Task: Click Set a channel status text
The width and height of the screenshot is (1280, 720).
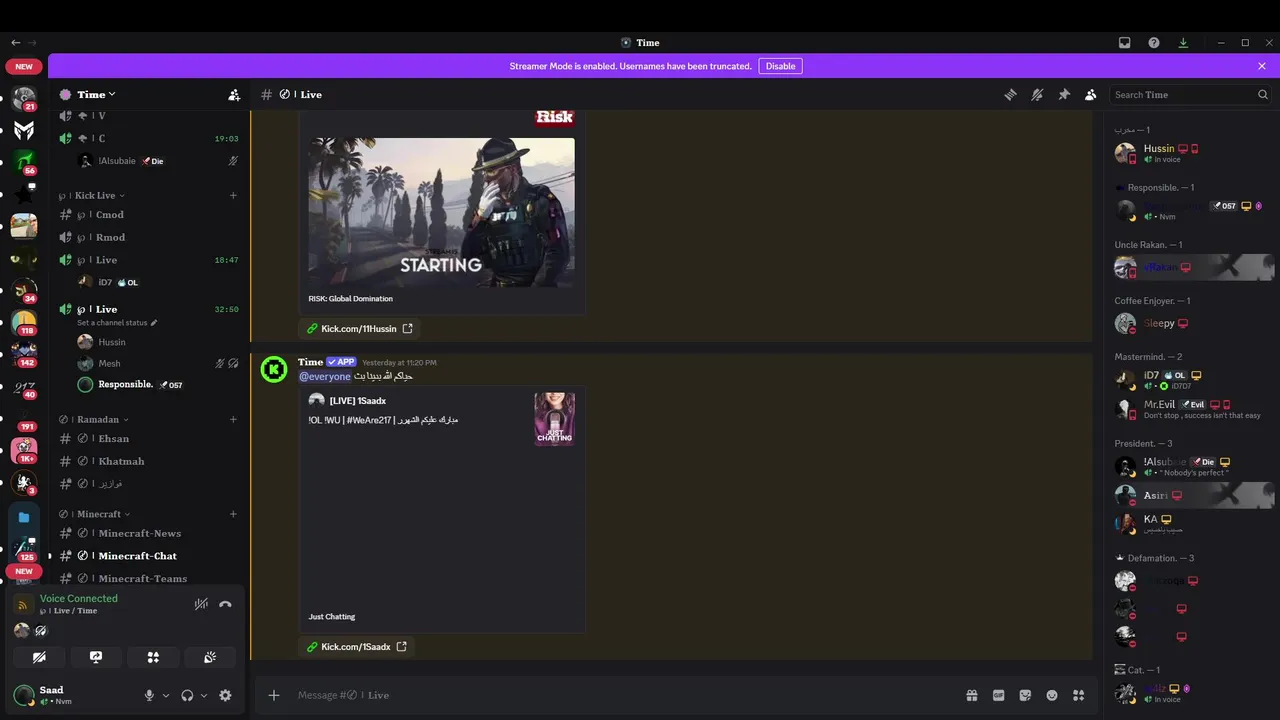Action: 117,323
